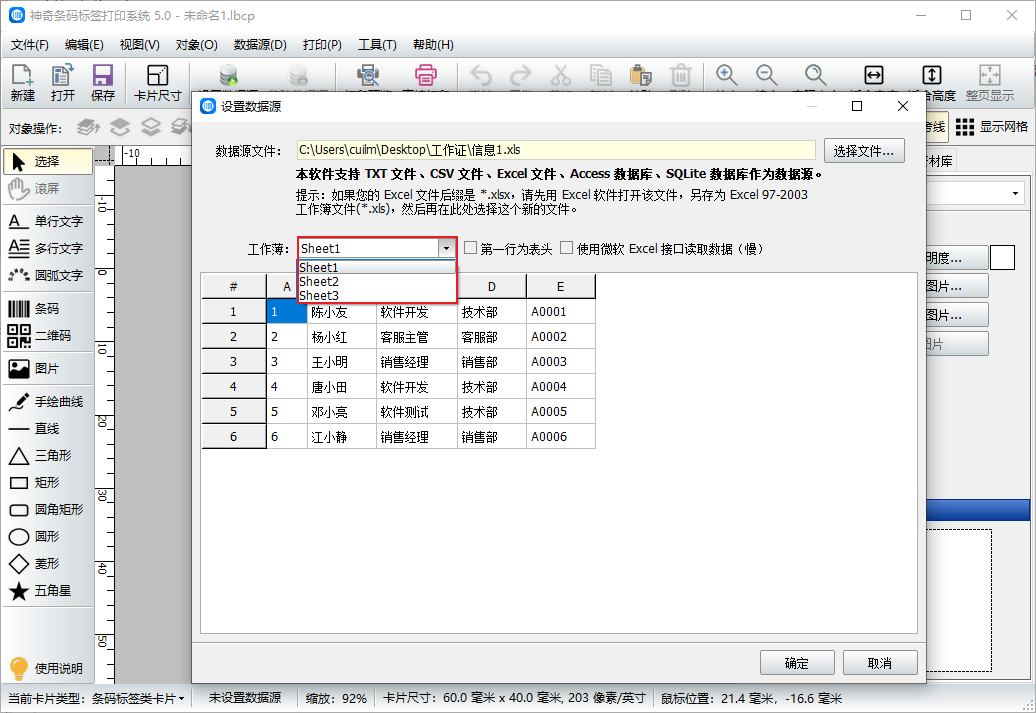
Task: Select the QR code (二维码) tool
Action: pos(47,336)
